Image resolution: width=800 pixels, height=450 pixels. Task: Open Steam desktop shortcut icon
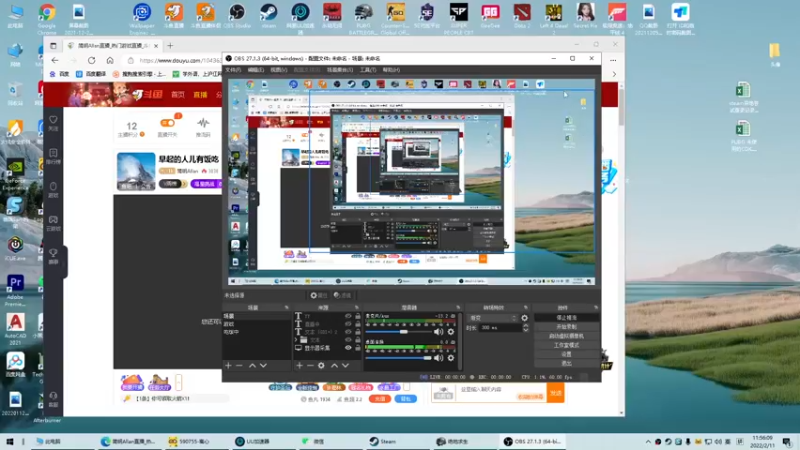(268, 15)
